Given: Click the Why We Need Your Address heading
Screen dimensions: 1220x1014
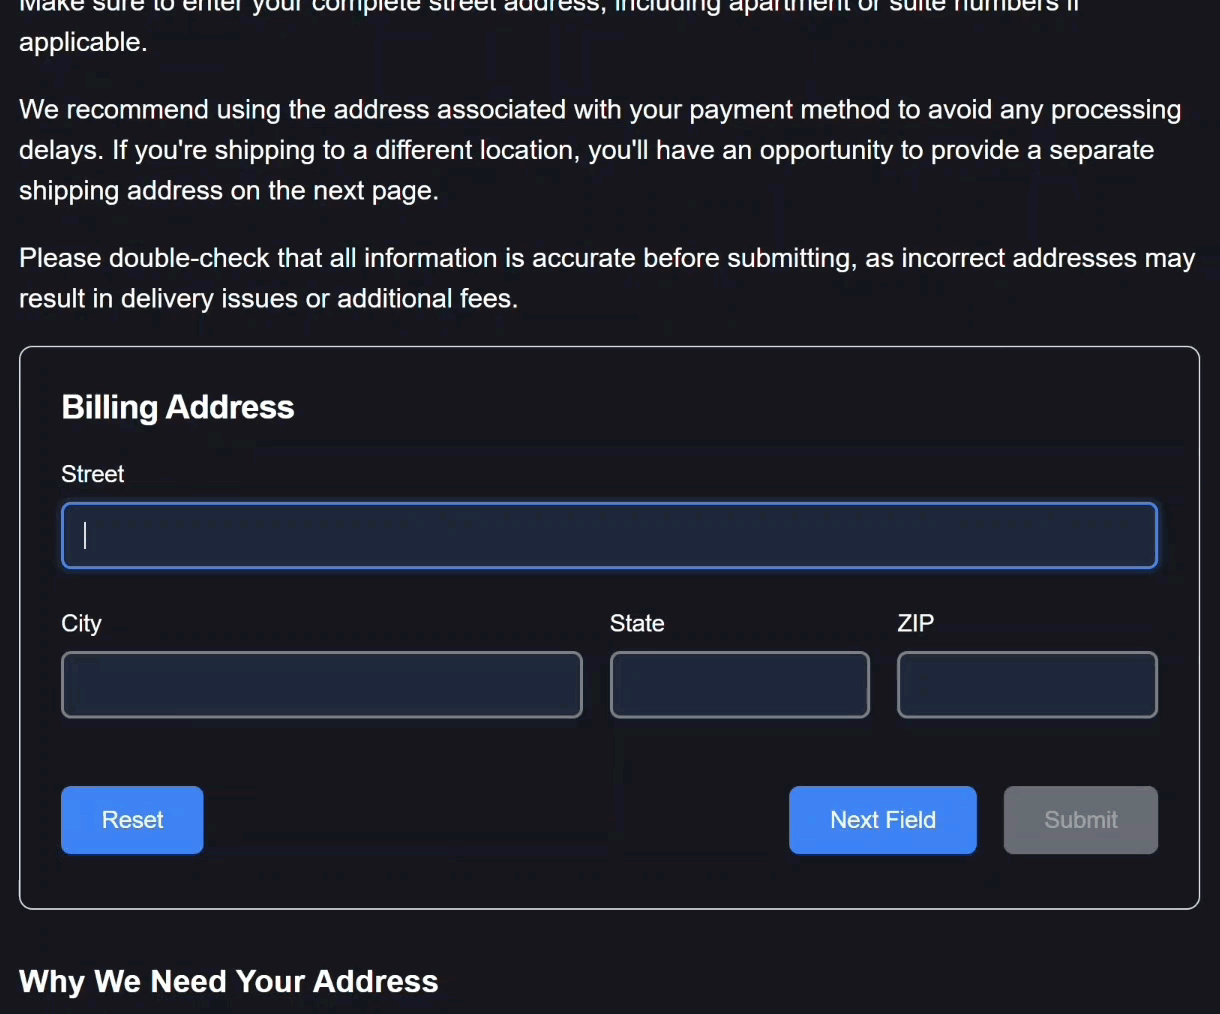Looking at the screenshot, I should pos(228,981).
